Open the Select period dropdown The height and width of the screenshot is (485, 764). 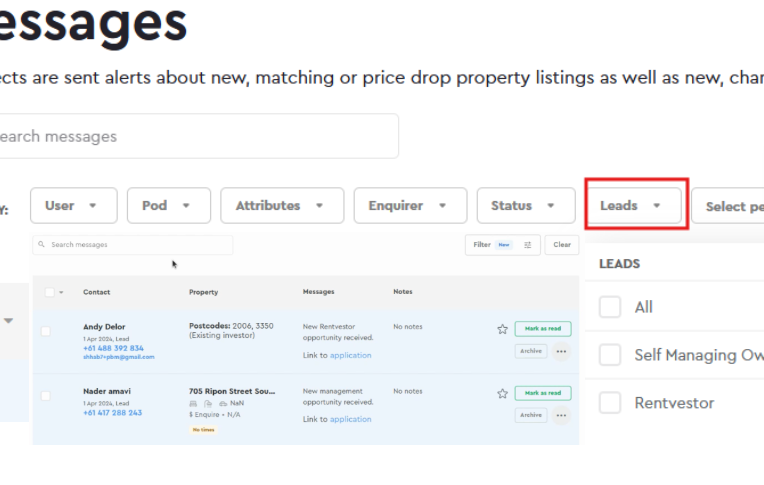pos(728,207)
